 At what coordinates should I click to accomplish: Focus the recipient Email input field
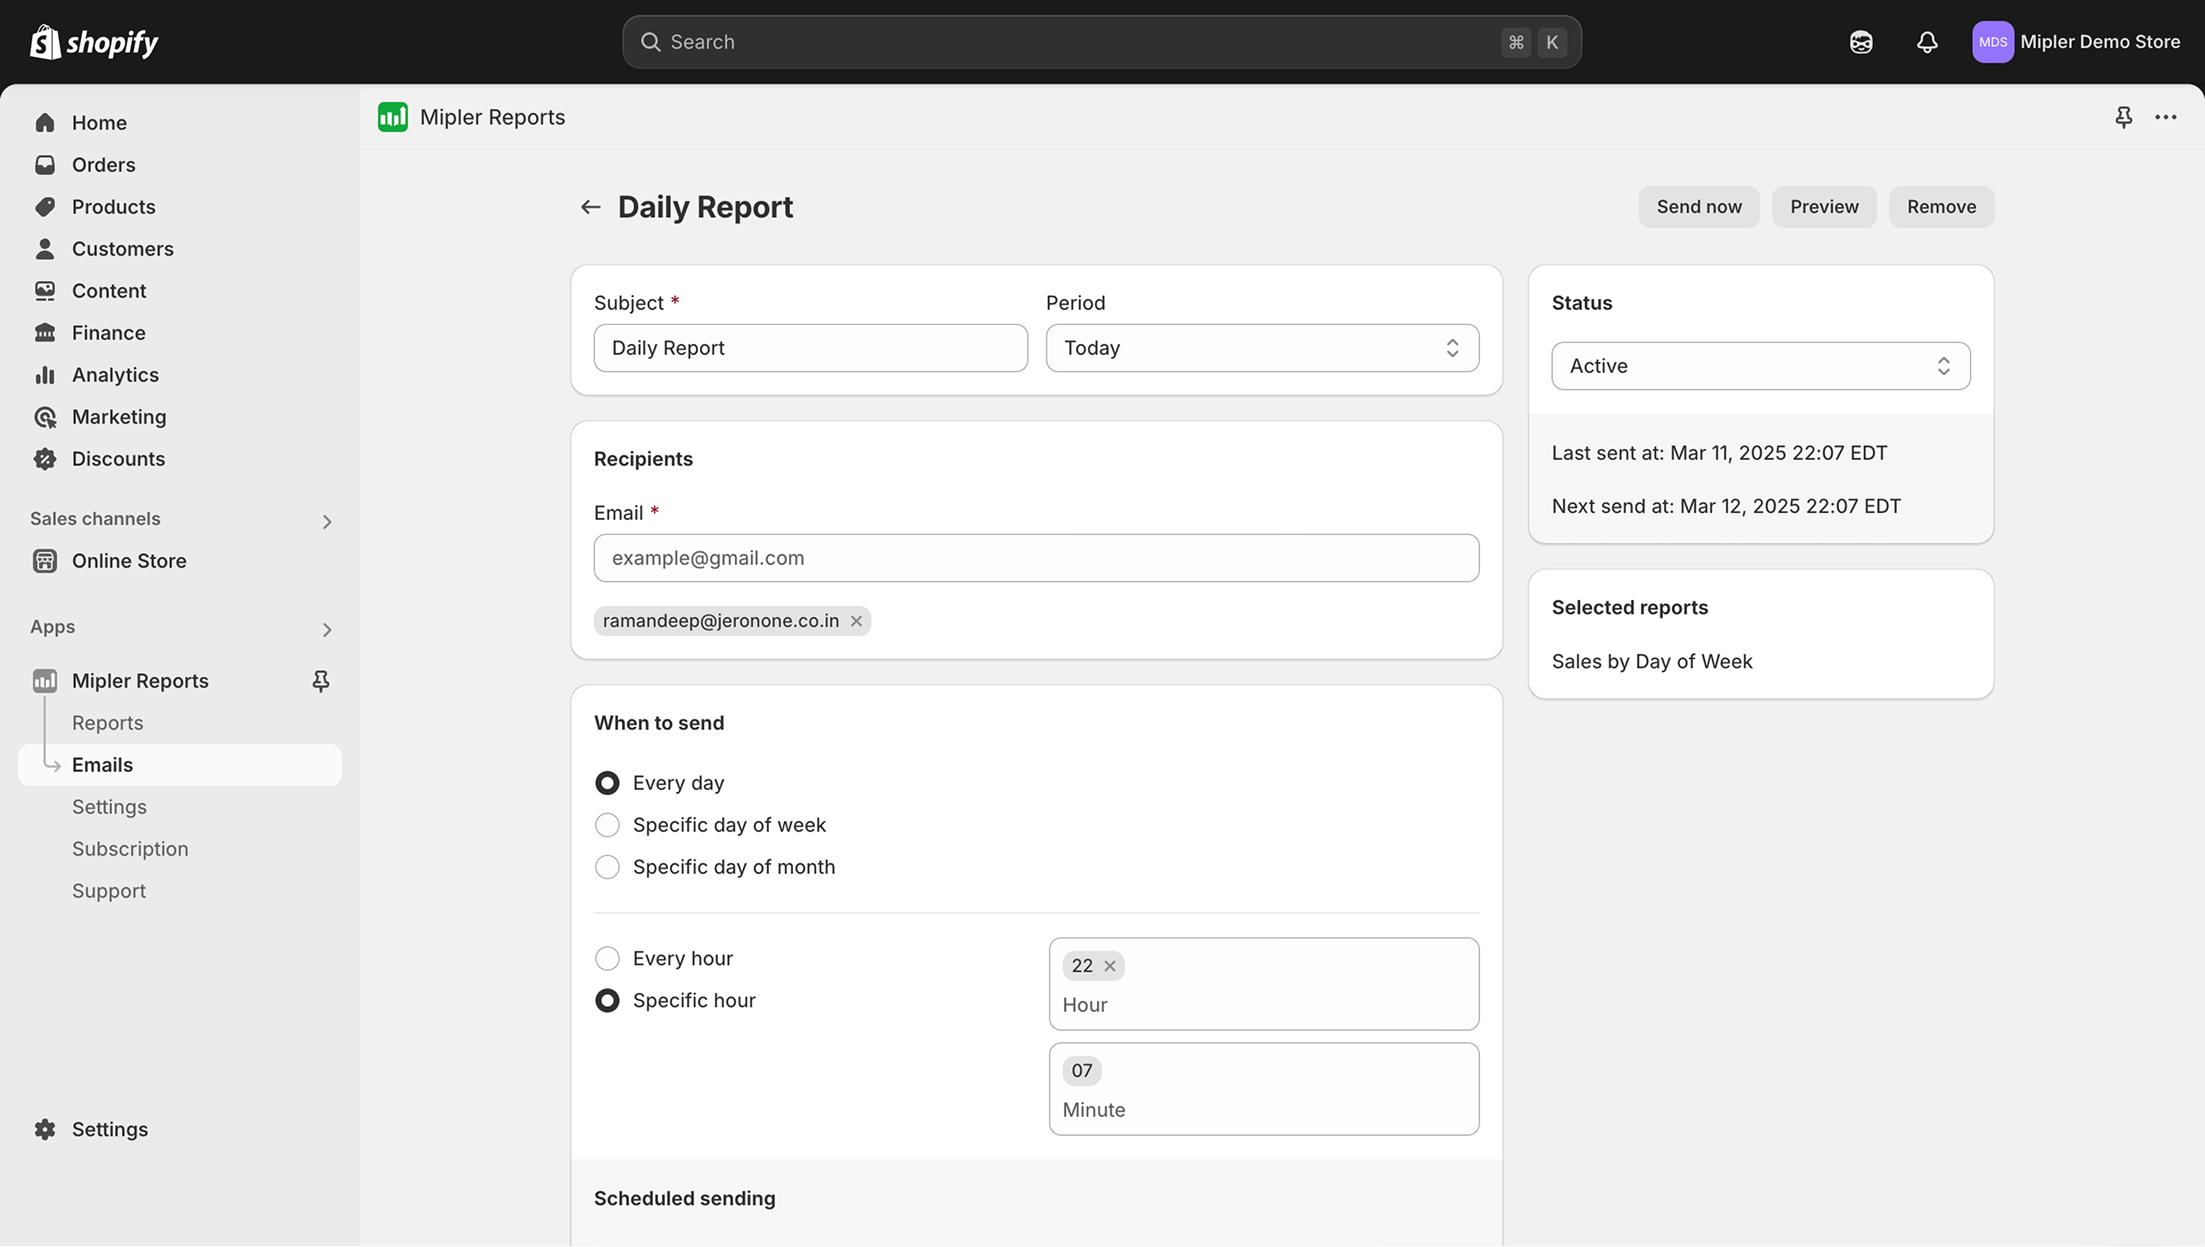(x=1036, y=558)
